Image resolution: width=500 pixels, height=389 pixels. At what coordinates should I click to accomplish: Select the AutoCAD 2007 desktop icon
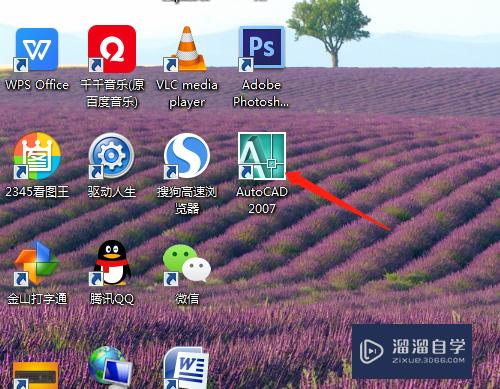(262, 156)
